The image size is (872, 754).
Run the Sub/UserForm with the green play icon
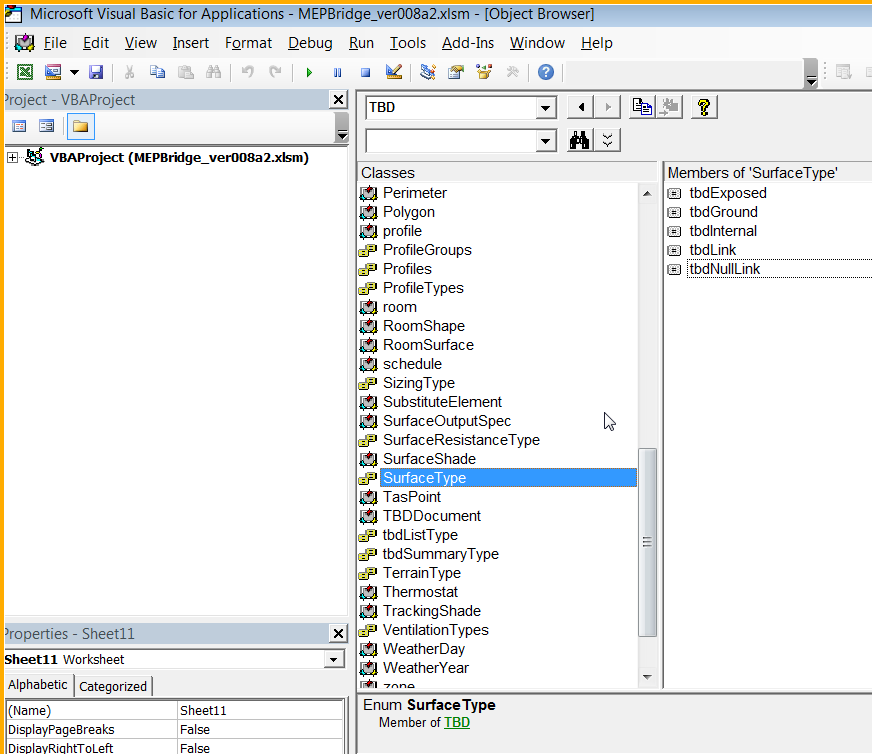click(x=309, y=71)
